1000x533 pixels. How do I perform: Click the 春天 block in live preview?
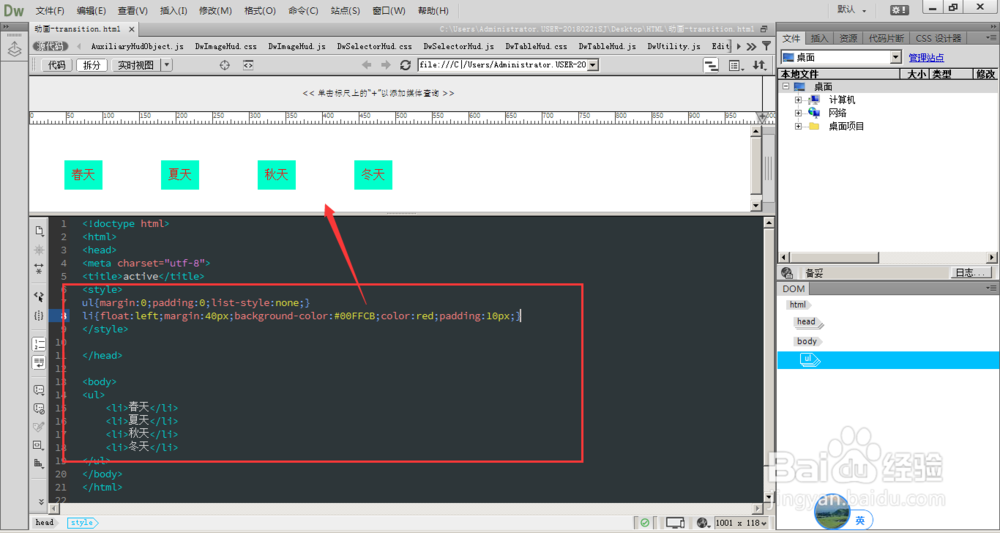(84, 175)
